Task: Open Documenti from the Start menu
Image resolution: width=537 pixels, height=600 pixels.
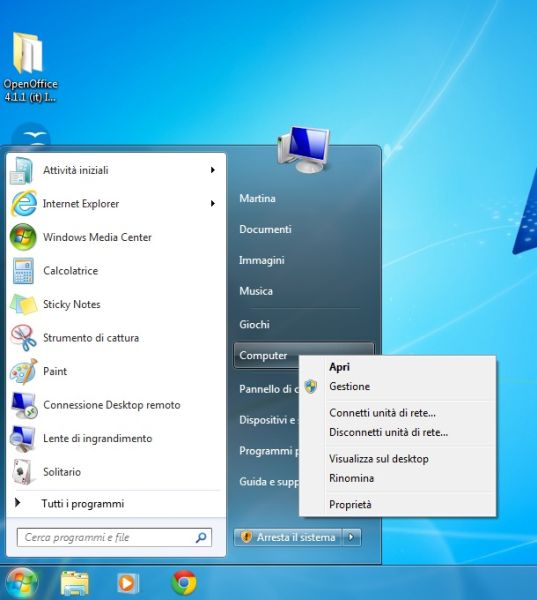Action: (x=265, y=229)
